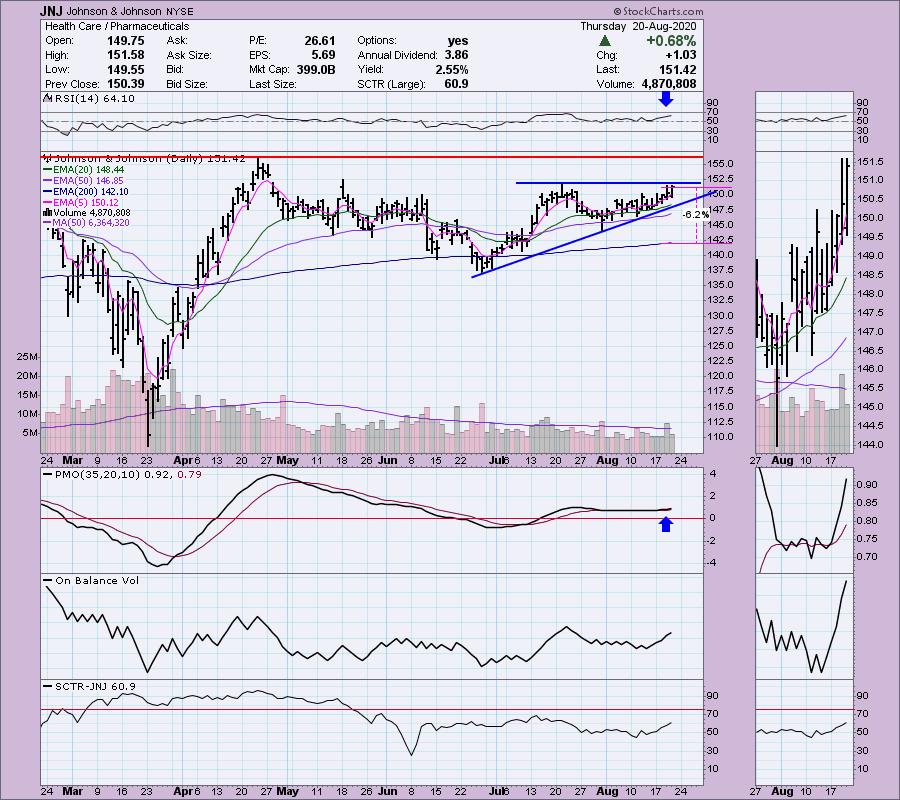Click the date 'Thursday 20-Aug-2020'
This screenshot has width=900, height=800.
638,26
